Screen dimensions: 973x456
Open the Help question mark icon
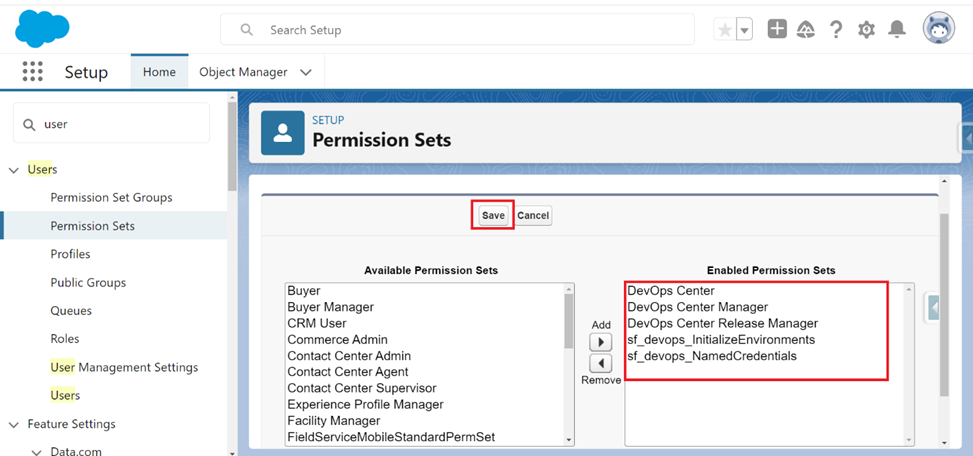[836, 29]
